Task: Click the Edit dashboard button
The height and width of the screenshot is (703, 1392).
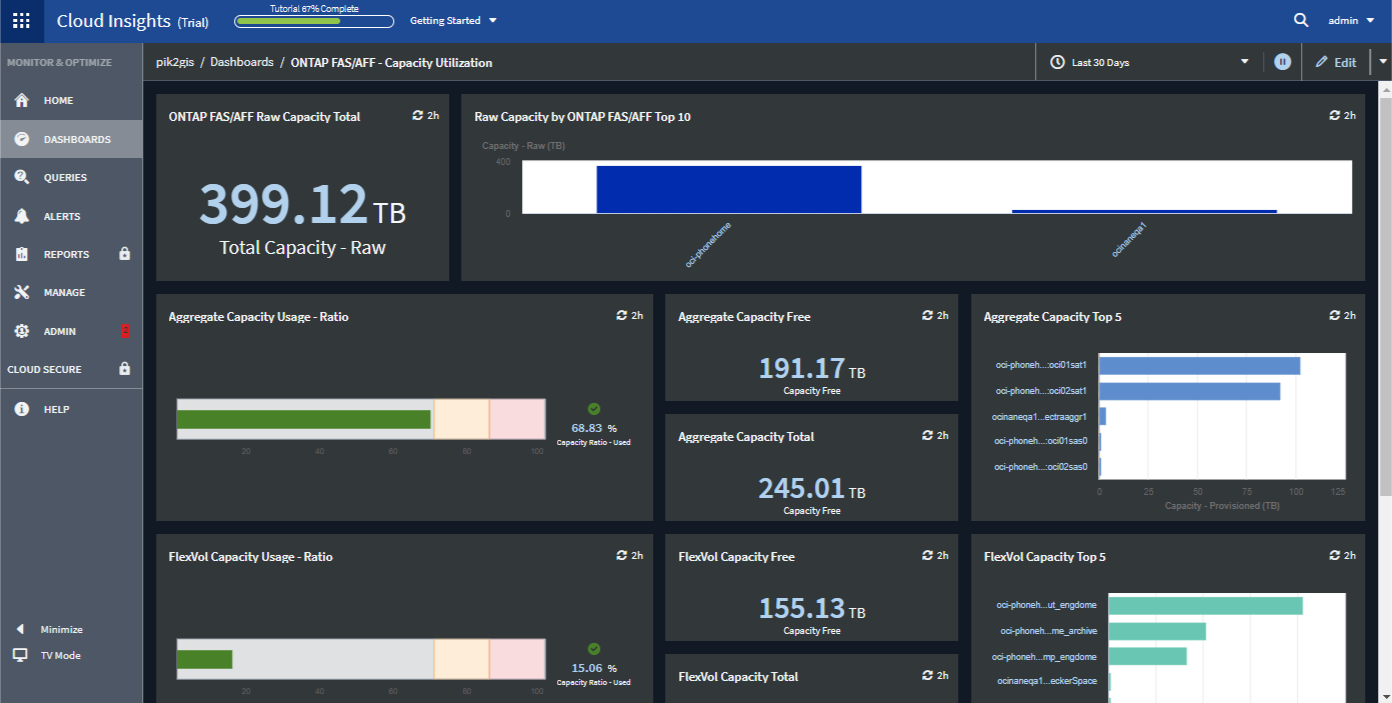Action: coord(1336,62)
